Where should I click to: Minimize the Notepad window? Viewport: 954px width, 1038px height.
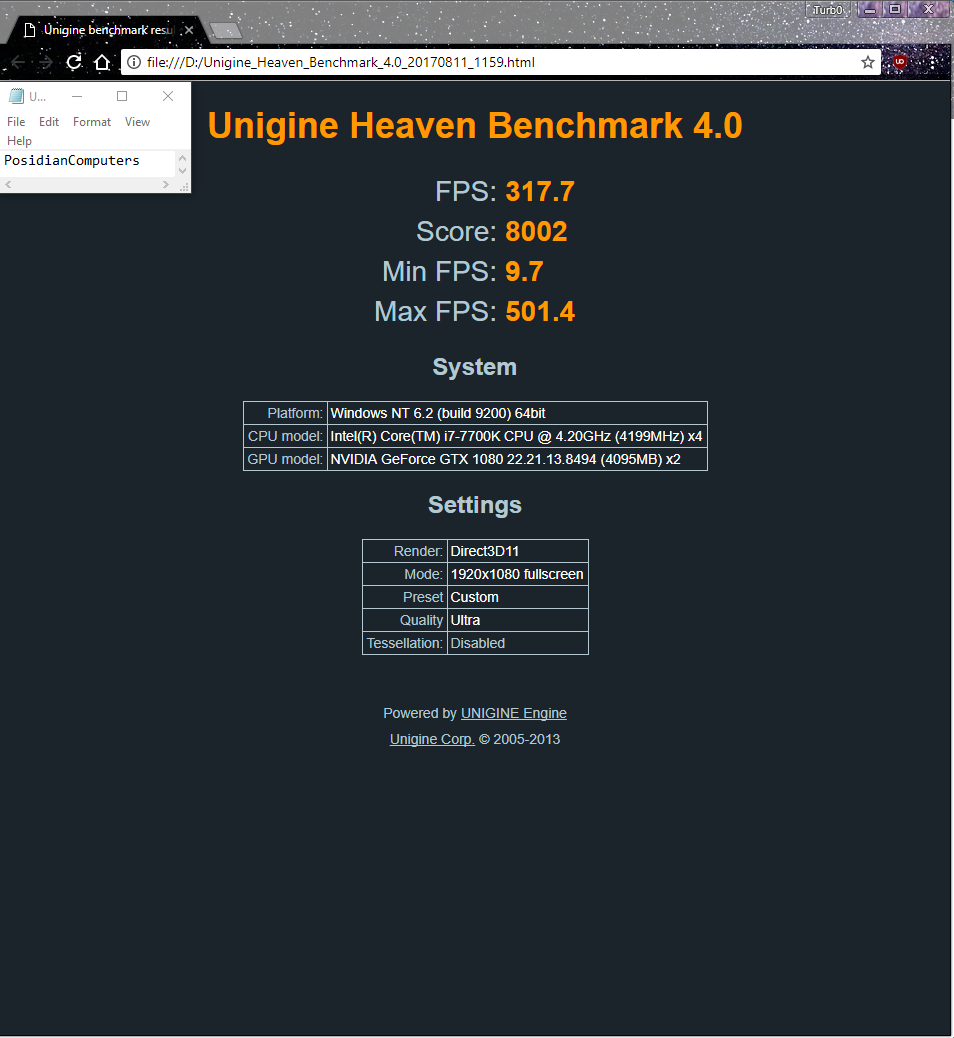click(x=77, y=96)
